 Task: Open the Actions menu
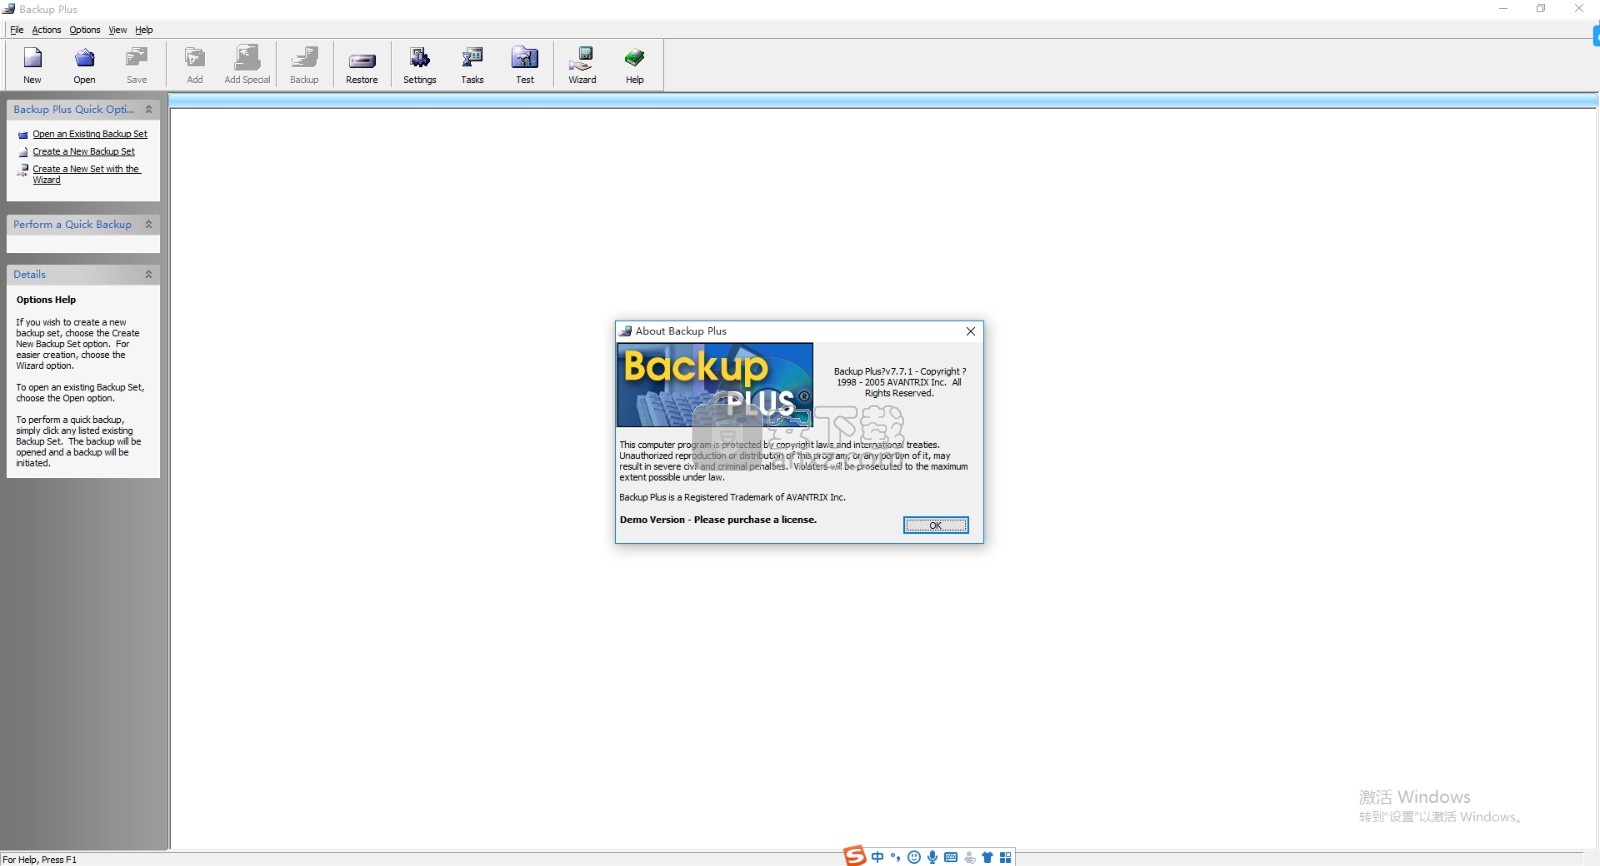pyautogui.click(x=46, y=30)
